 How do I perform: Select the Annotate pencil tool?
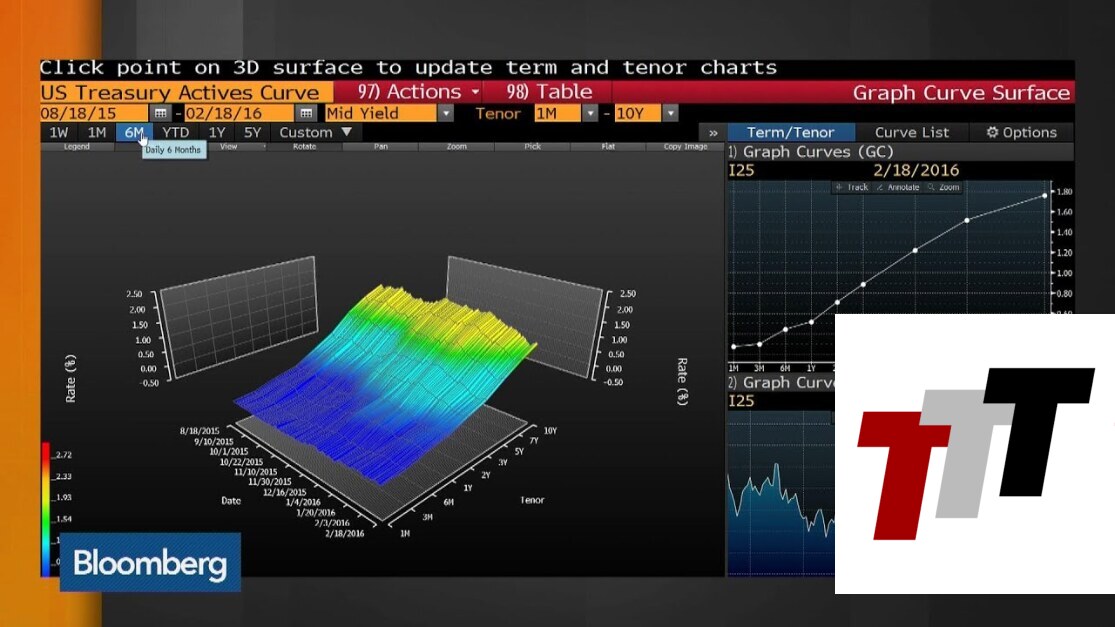click(x=897, y=187)
